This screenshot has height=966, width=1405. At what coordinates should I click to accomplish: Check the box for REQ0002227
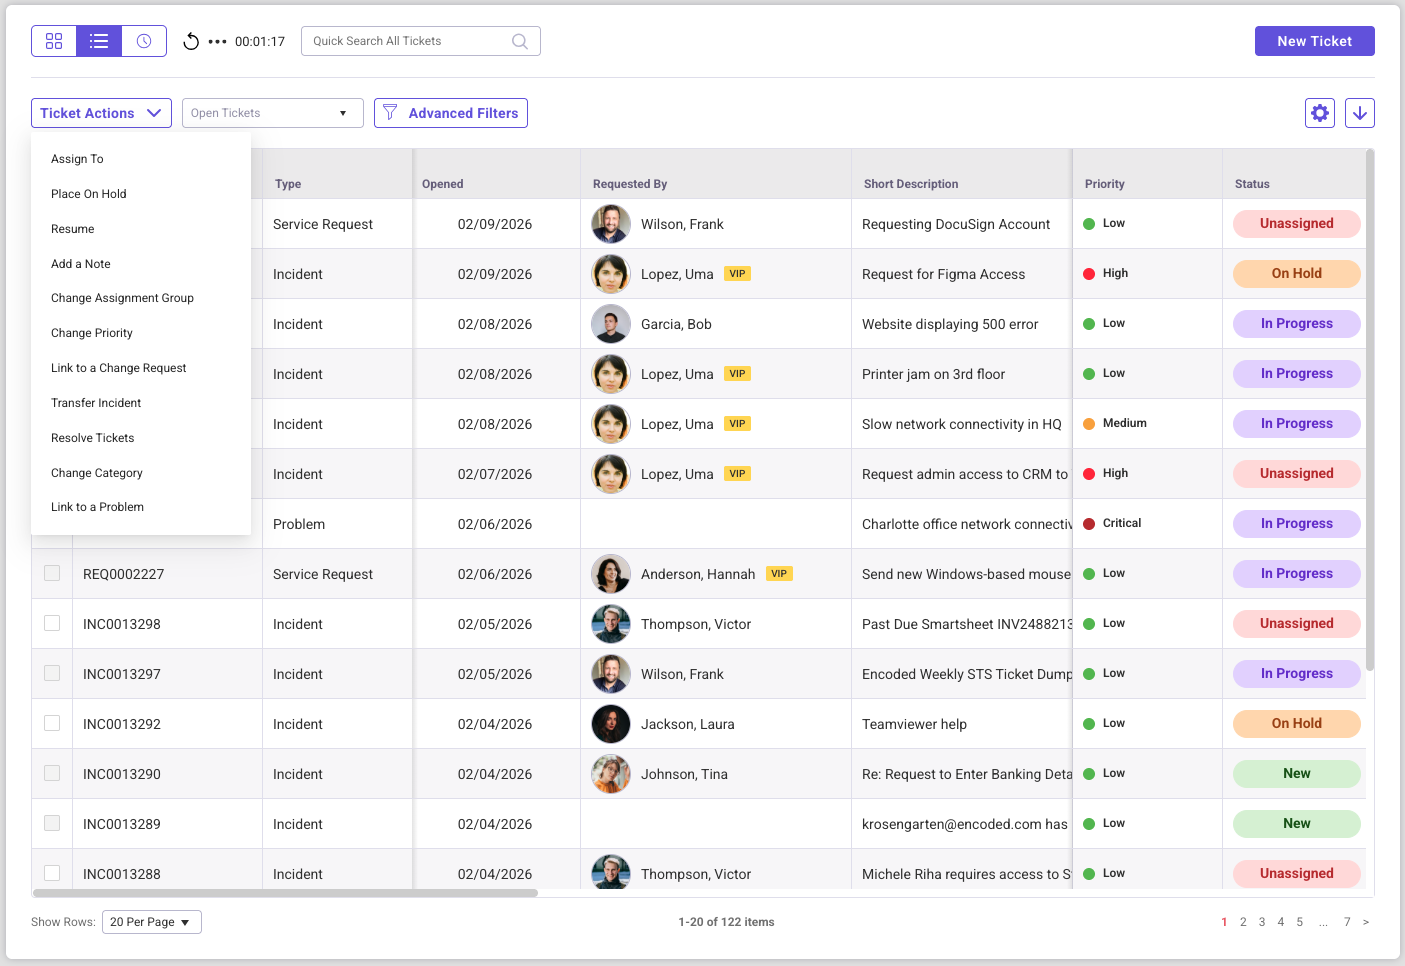(52, 573)
